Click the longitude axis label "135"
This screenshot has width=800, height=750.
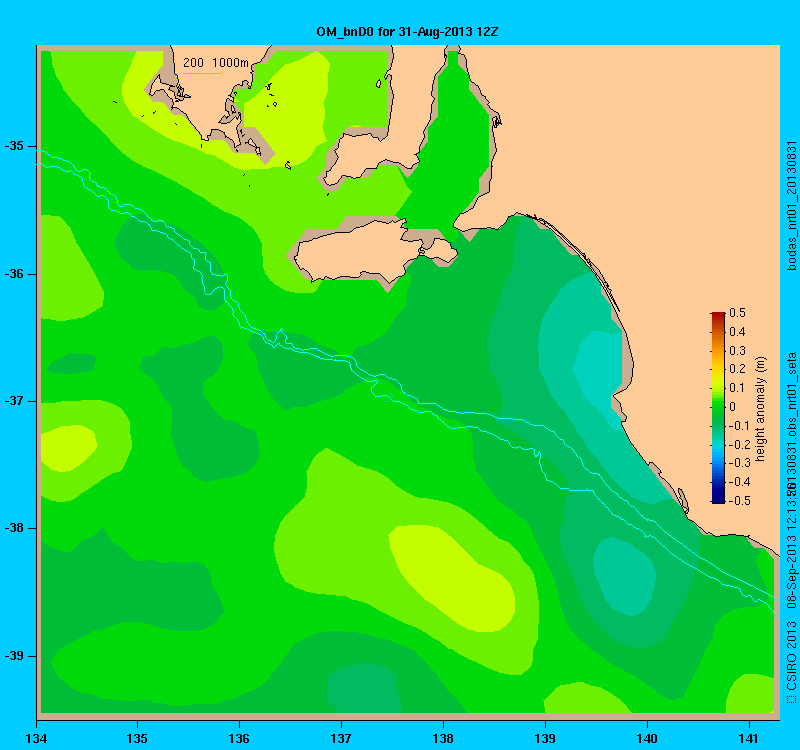137,738
